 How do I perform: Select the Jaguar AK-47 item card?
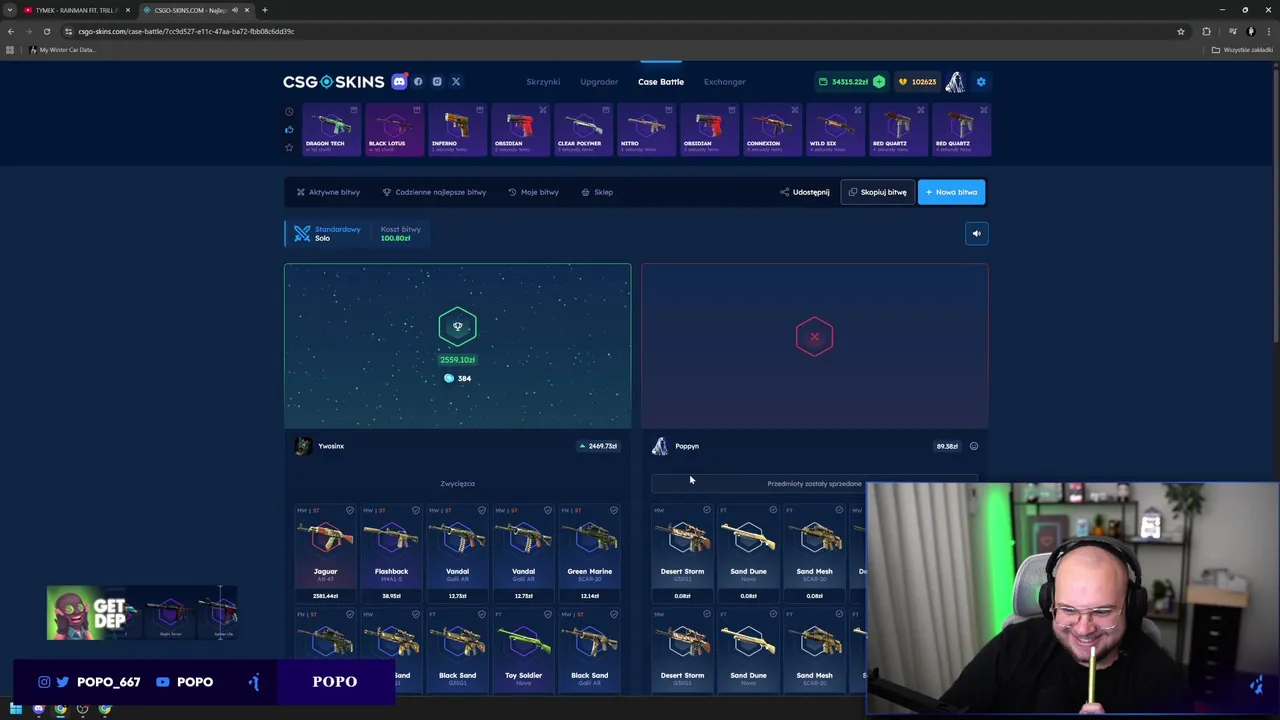(x=325, y=554)
